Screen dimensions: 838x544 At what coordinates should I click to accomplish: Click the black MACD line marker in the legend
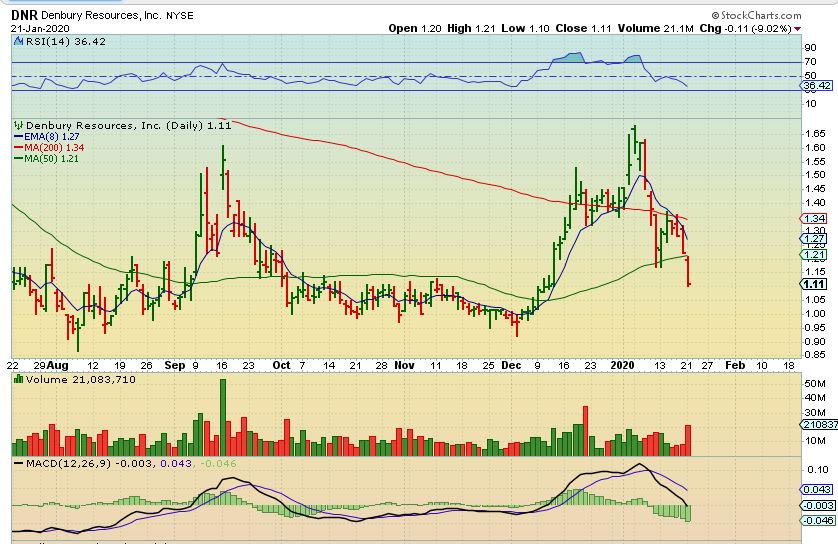click(x=19, y=463)
